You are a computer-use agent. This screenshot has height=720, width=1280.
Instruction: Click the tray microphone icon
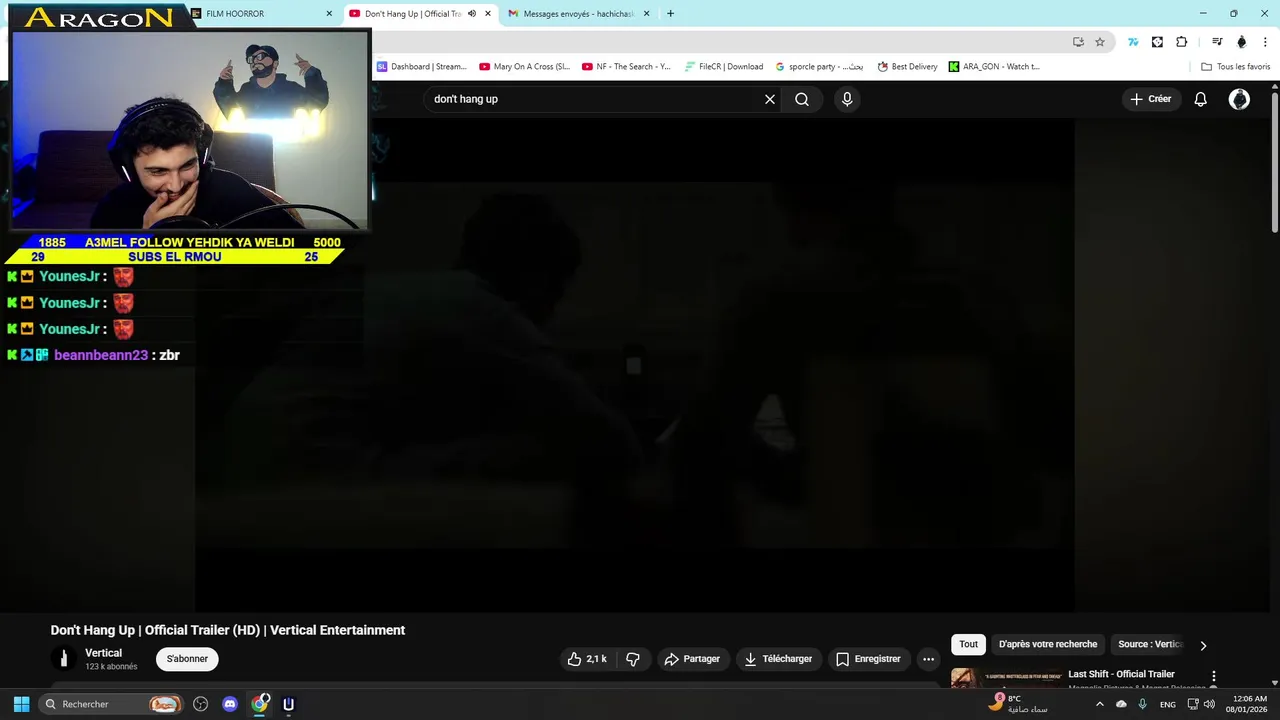[1143, 704]
